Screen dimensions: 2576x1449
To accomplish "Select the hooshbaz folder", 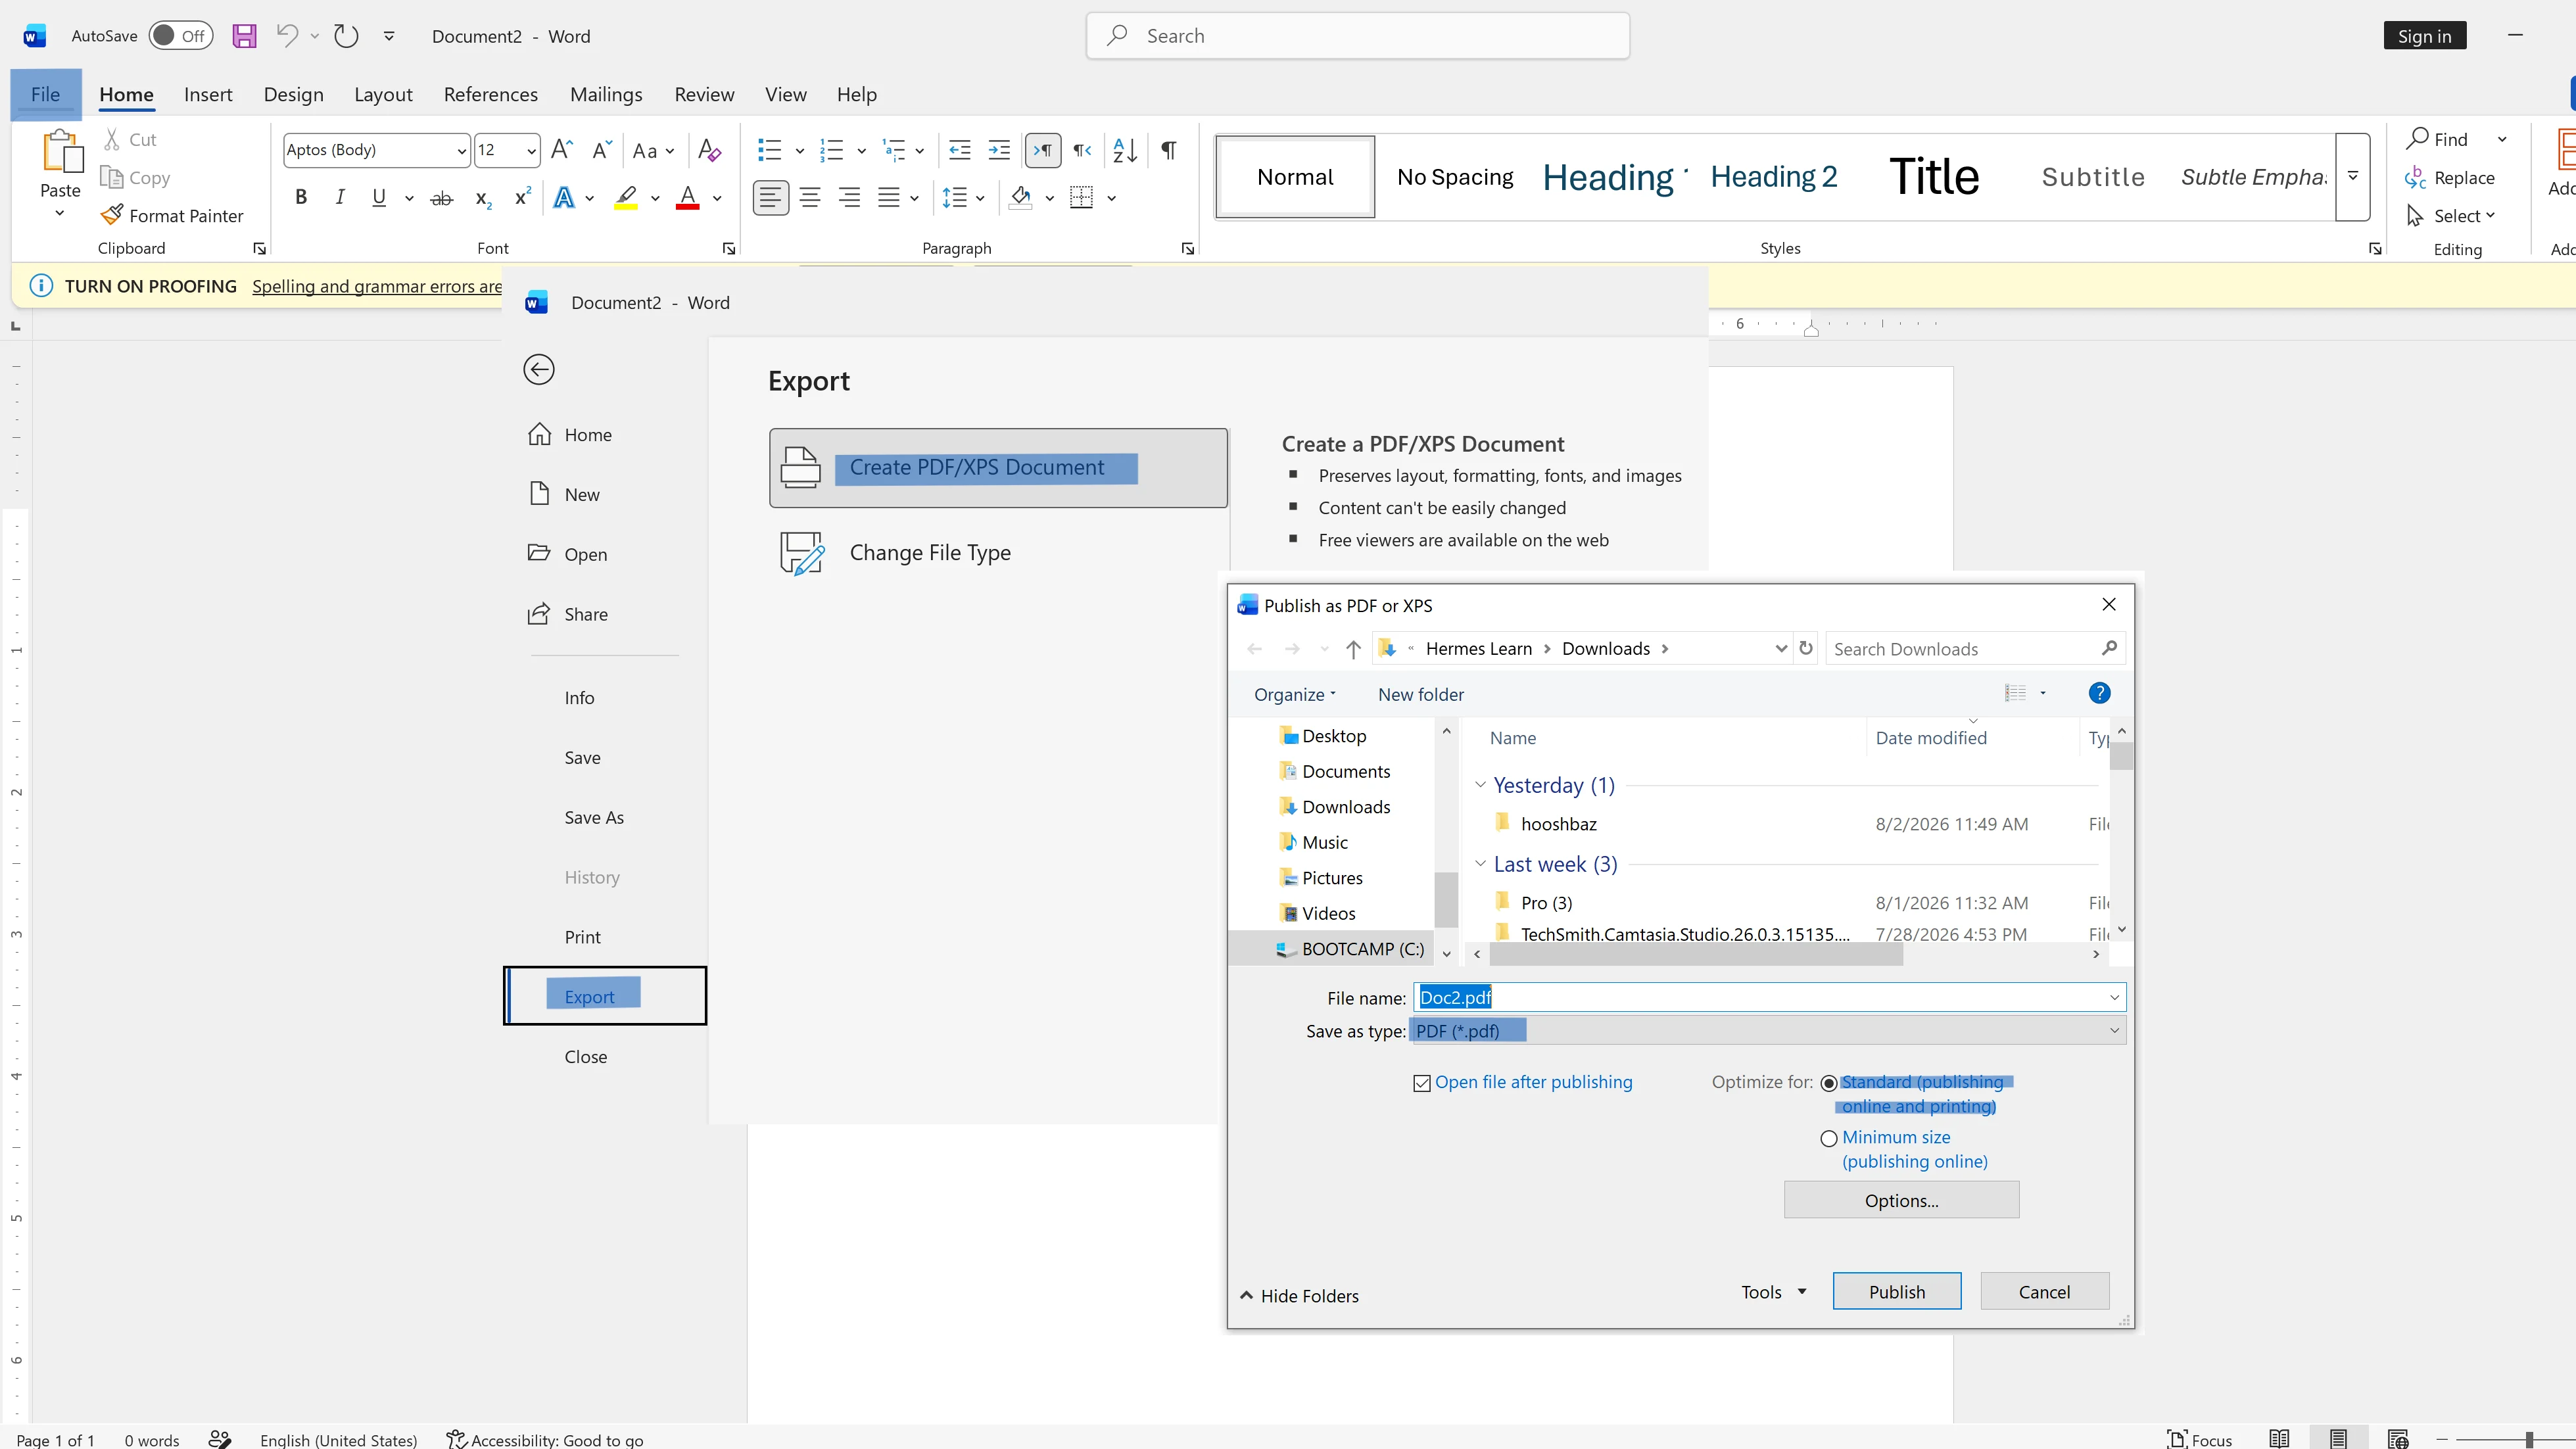I will [1558, 824].
